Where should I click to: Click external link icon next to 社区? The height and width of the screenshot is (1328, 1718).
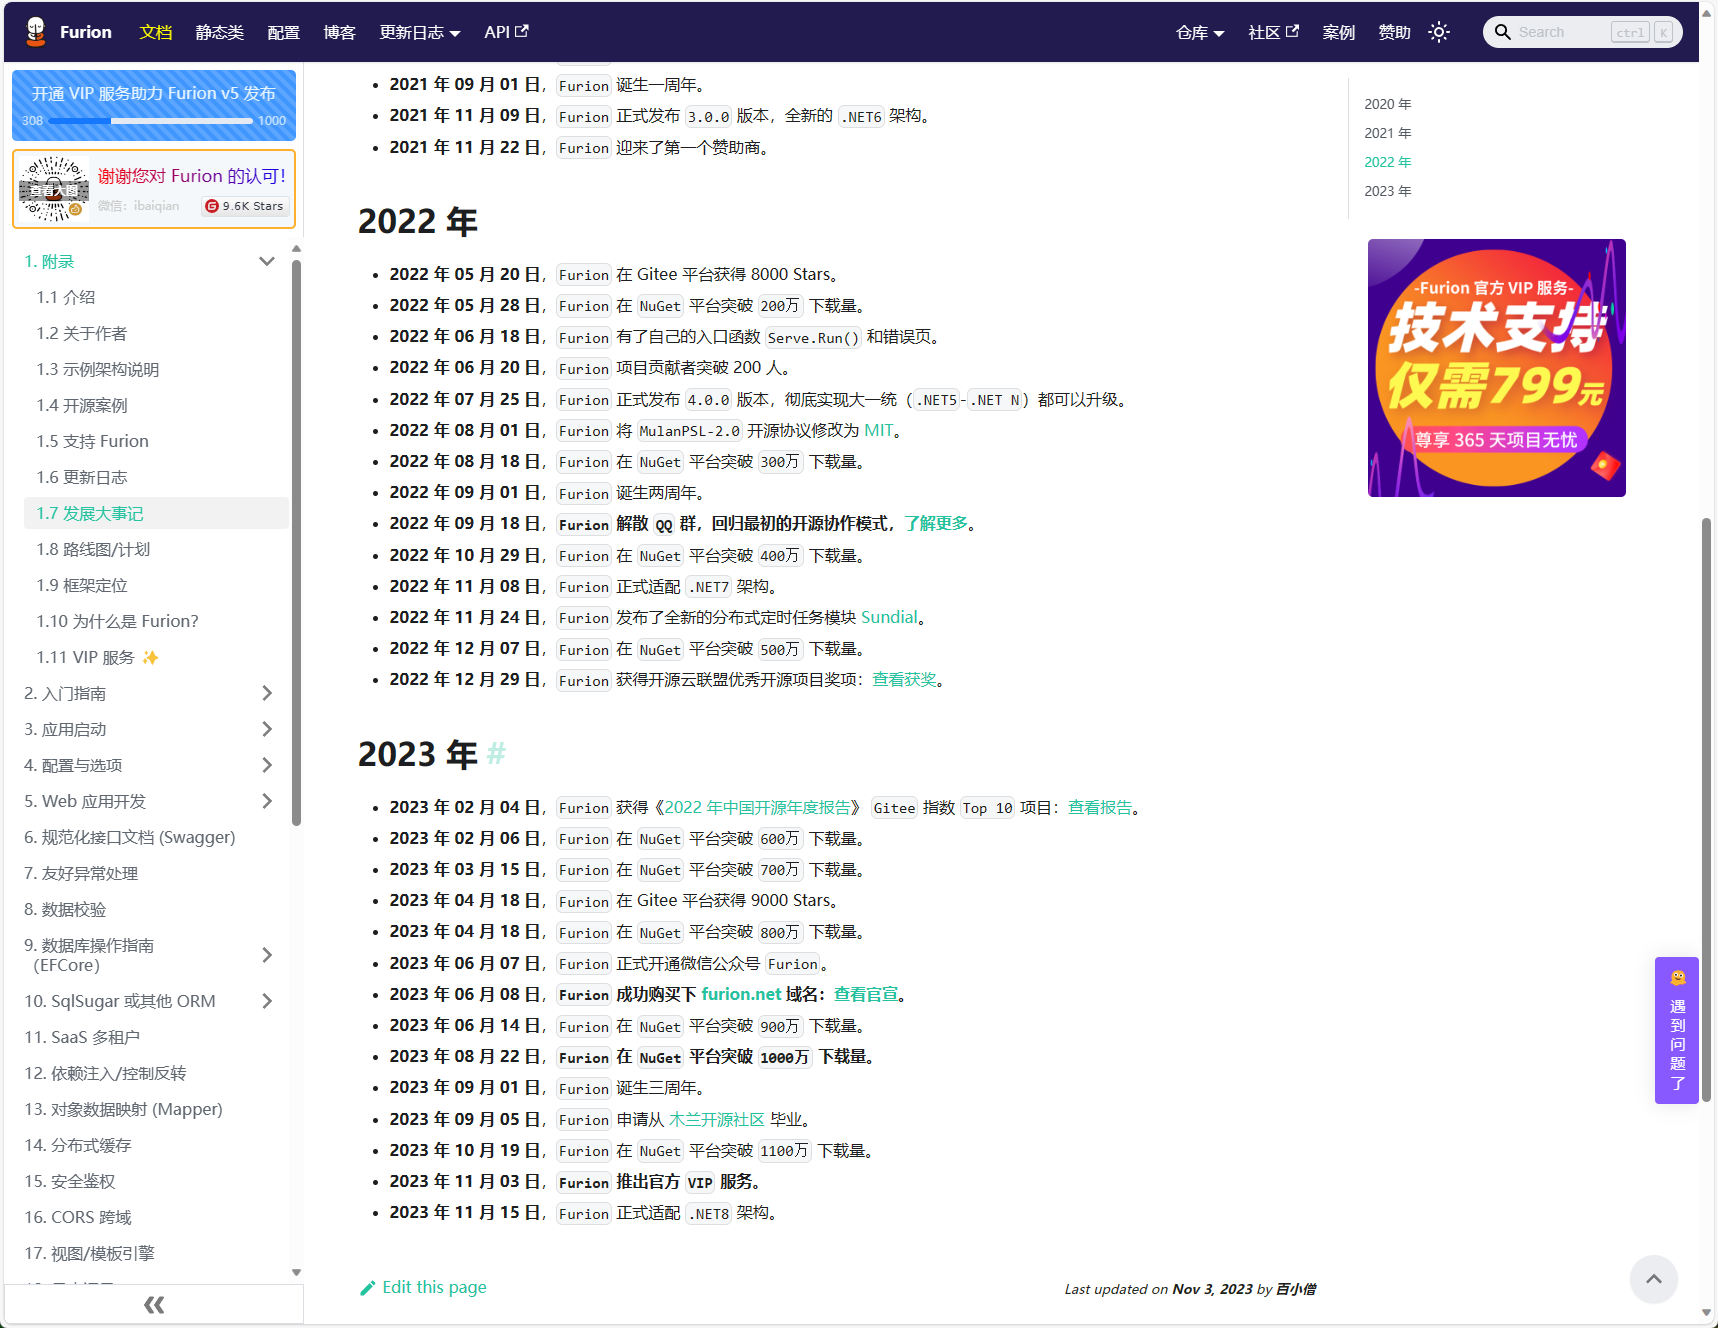(1292, 31)
